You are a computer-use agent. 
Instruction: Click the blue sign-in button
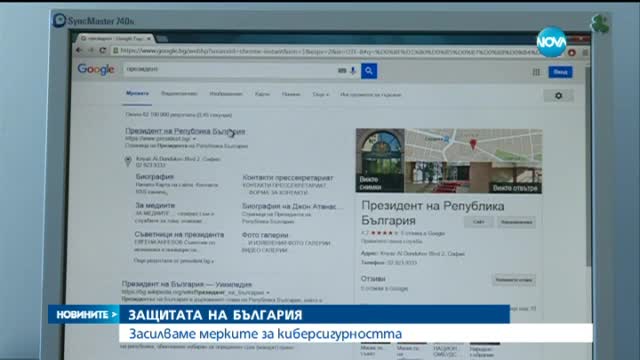click(560, 72)
